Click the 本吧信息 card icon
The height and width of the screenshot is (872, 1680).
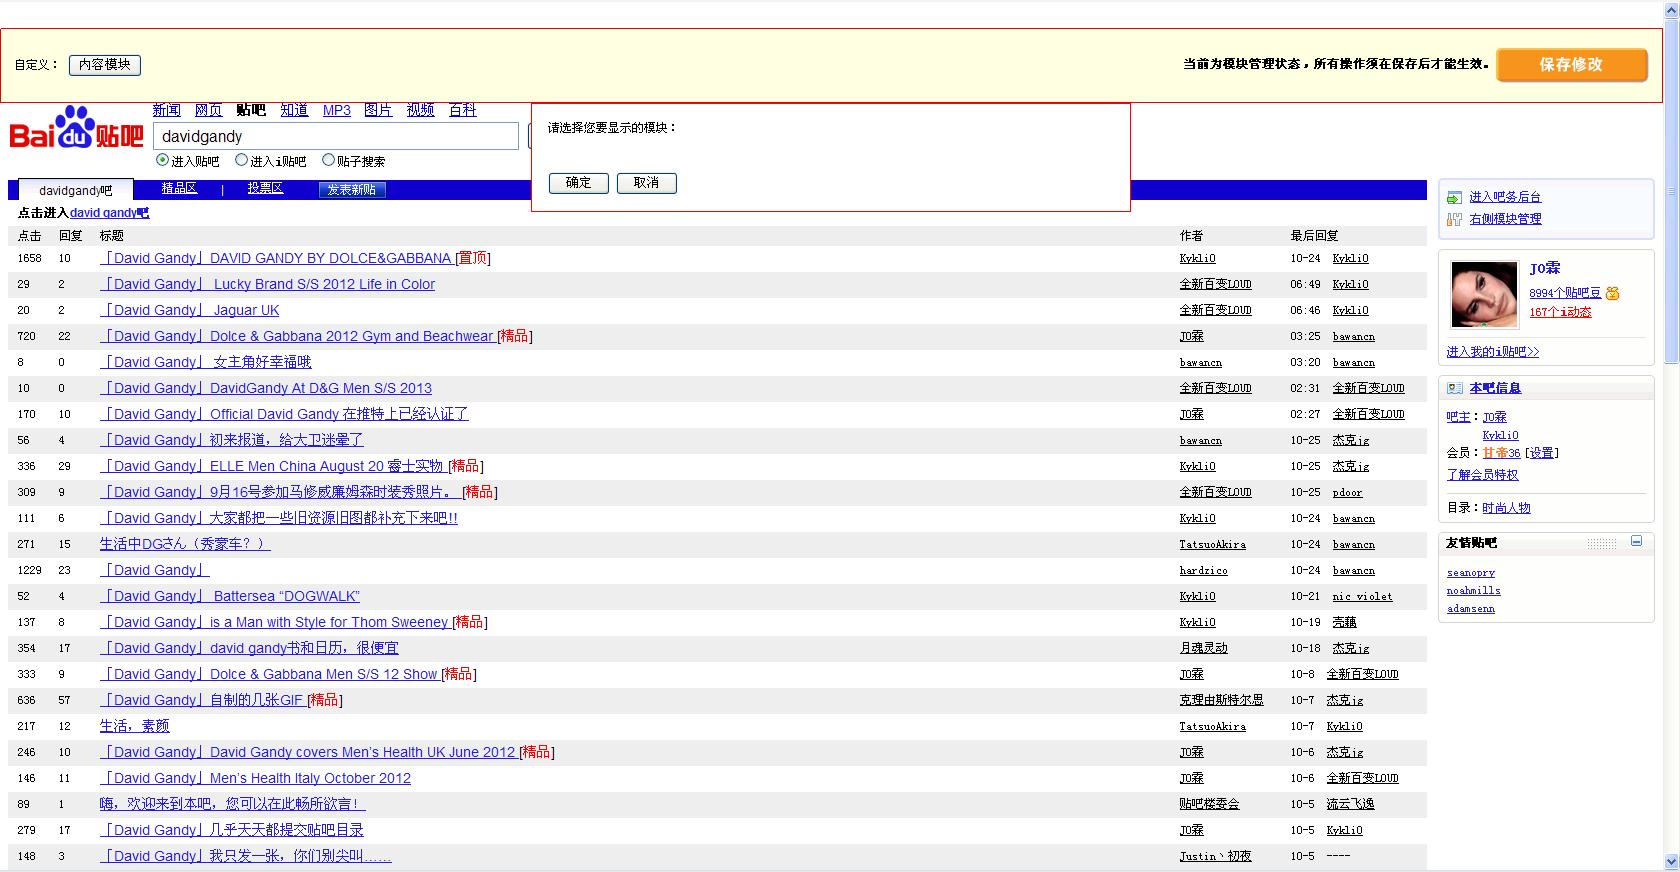[1455, 388]
